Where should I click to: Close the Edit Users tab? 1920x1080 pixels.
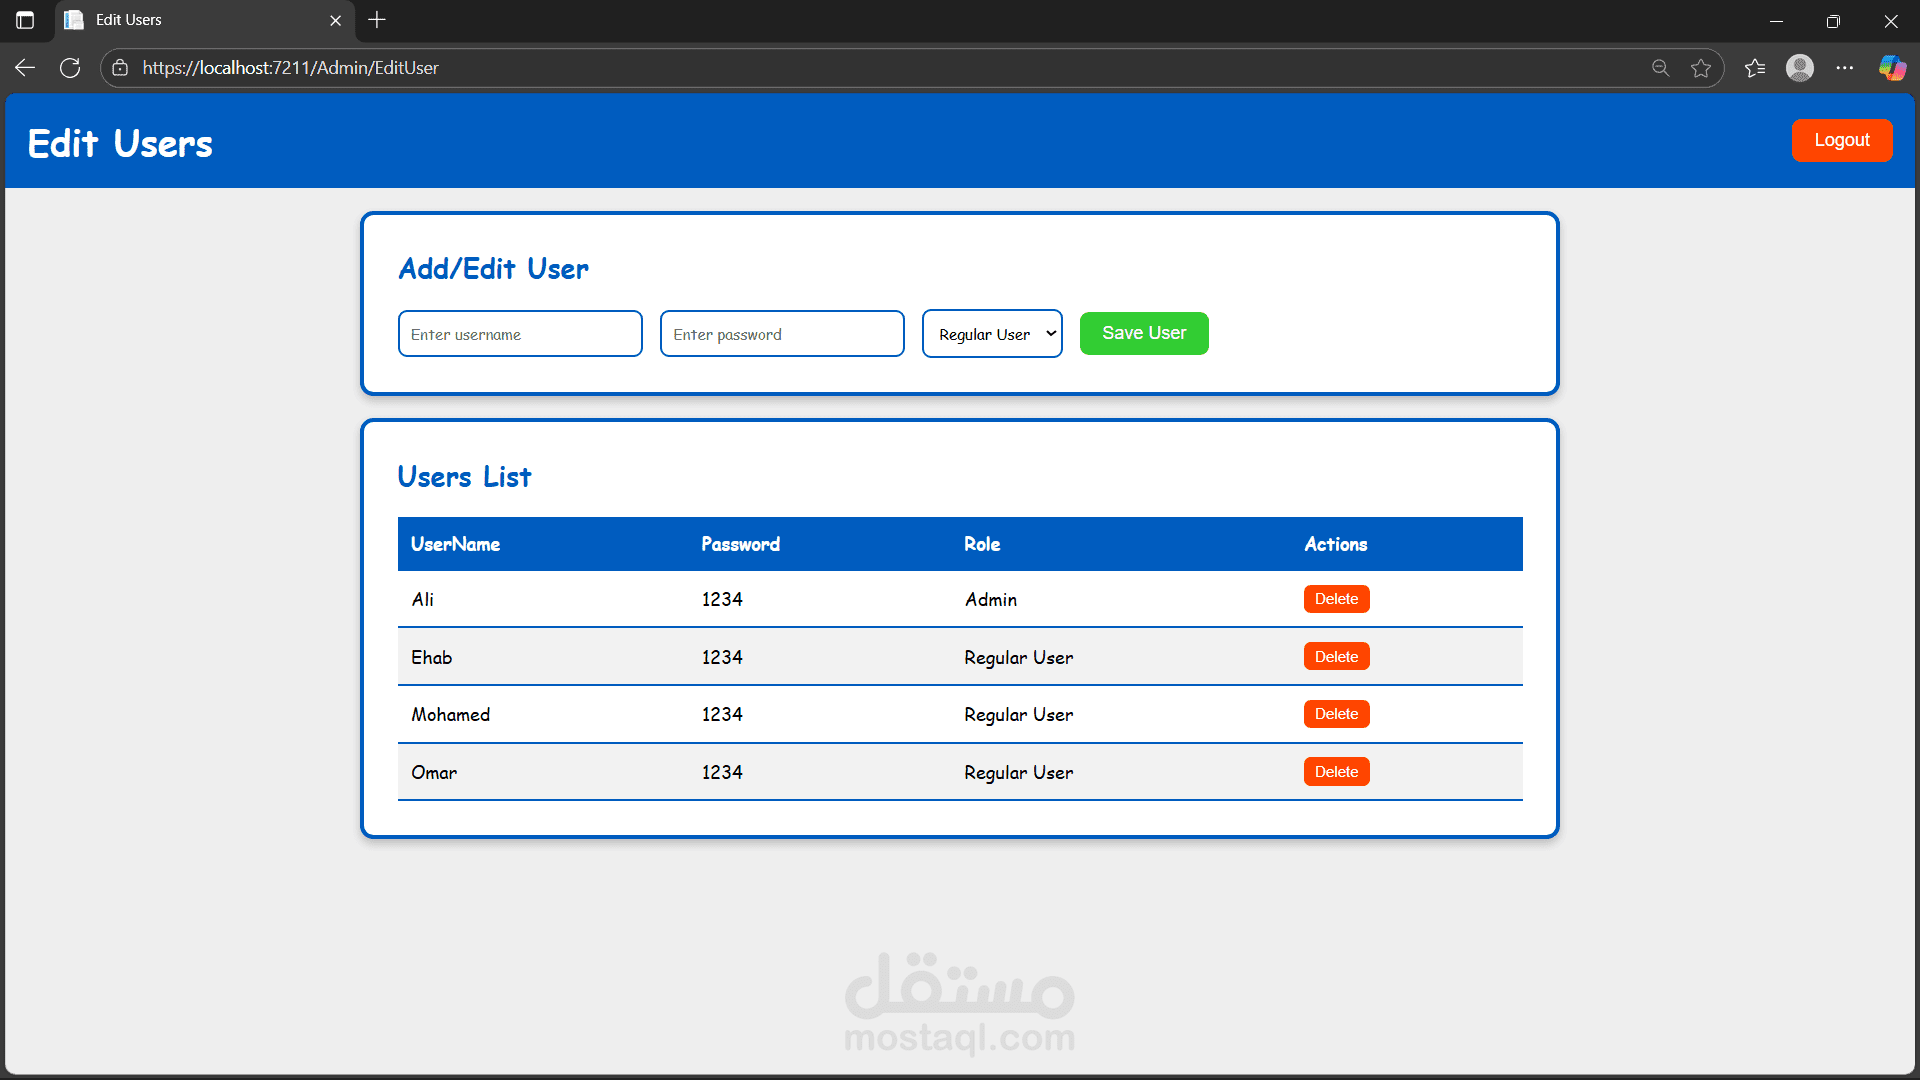tap(336, 20)
